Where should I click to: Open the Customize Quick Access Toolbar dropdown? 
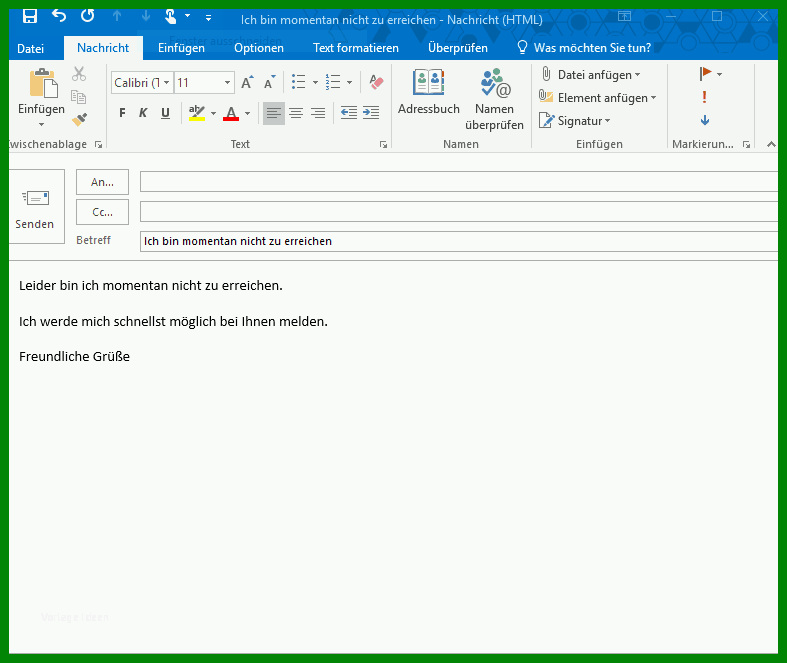(x=208, y=18)
